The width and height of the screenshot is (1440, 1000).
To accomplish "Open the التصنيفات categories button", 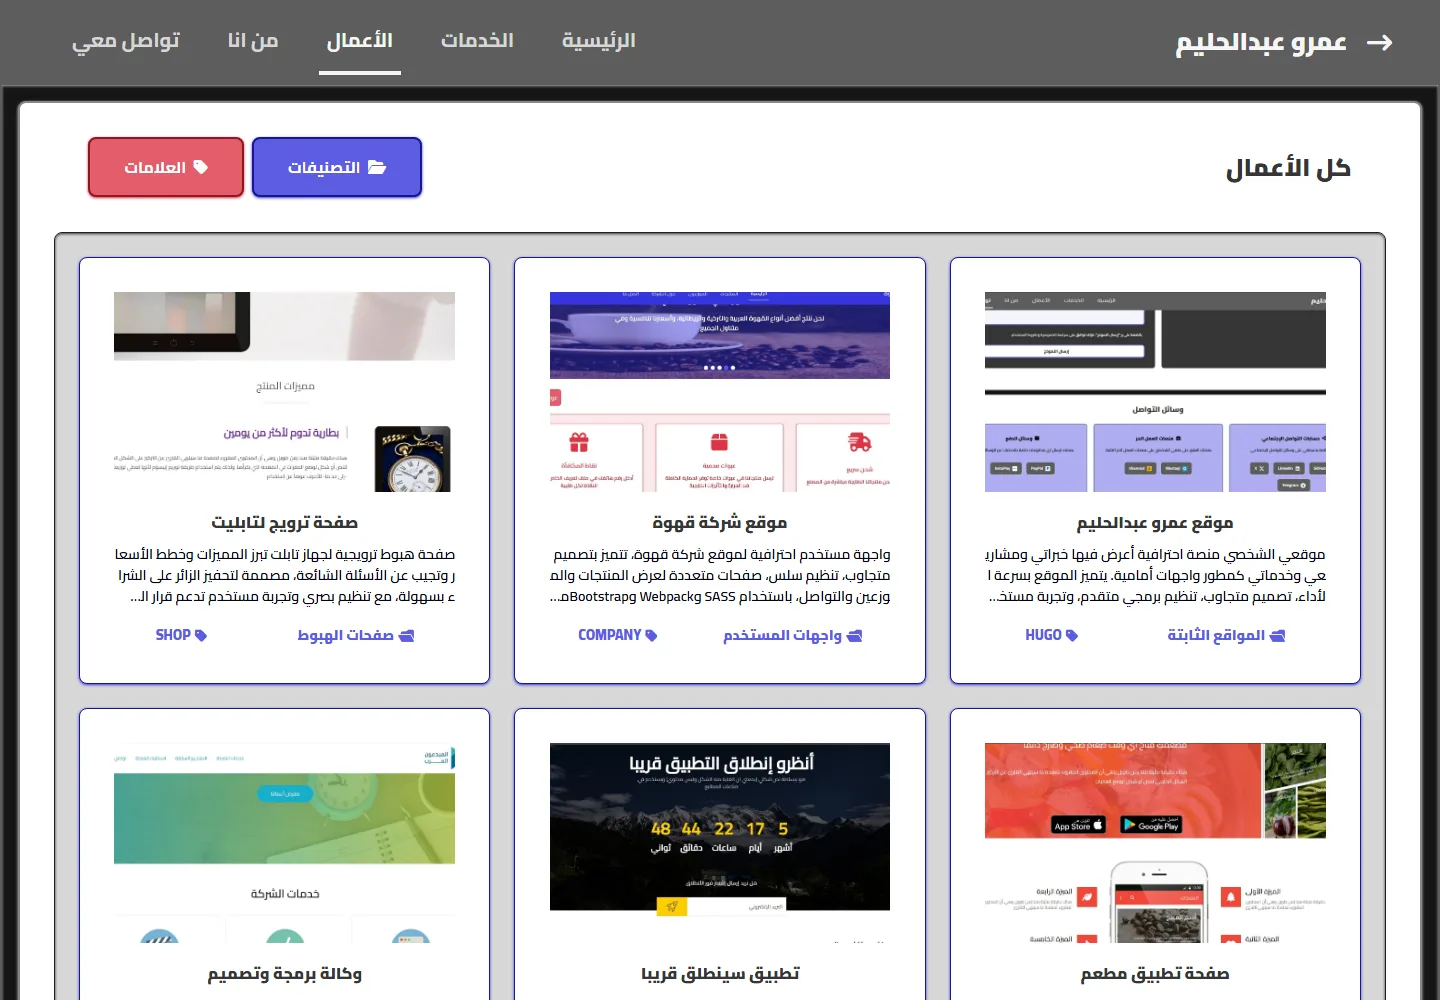I will 337,167.
